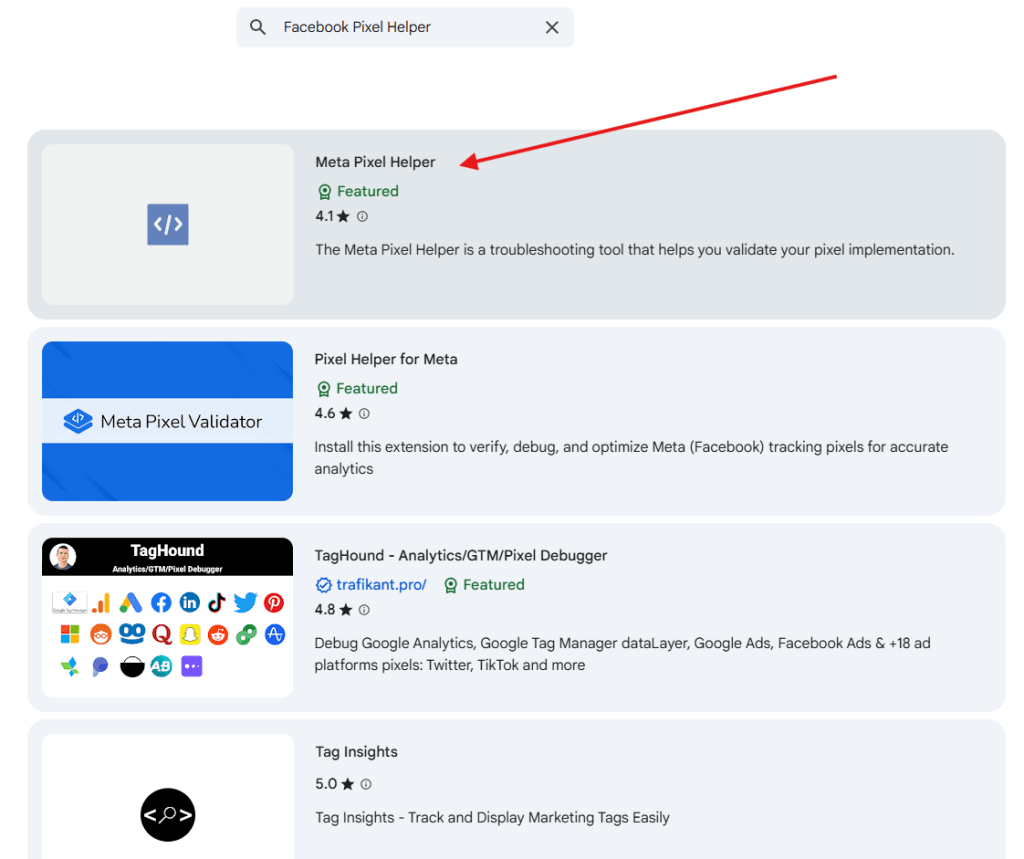
Task: Click the rating info icon beside 4.8
Action: (364, 610)
